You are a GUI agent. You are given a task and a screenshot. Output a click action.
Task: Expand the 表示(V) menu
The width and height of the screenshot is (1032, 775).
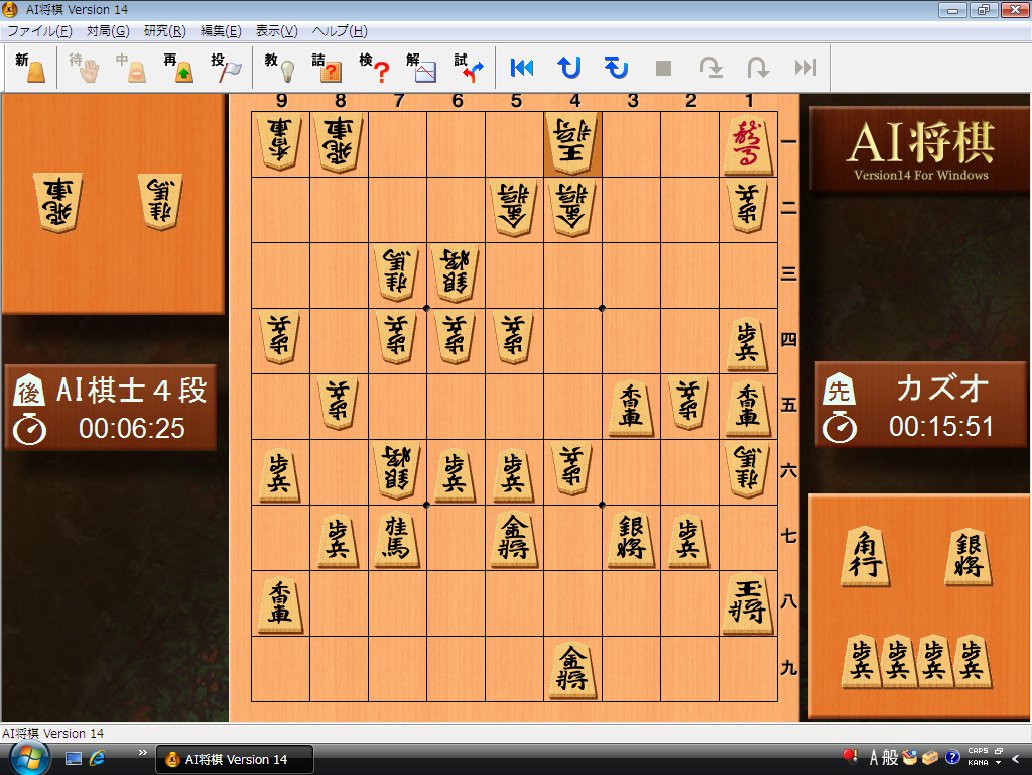coord(276,31)
